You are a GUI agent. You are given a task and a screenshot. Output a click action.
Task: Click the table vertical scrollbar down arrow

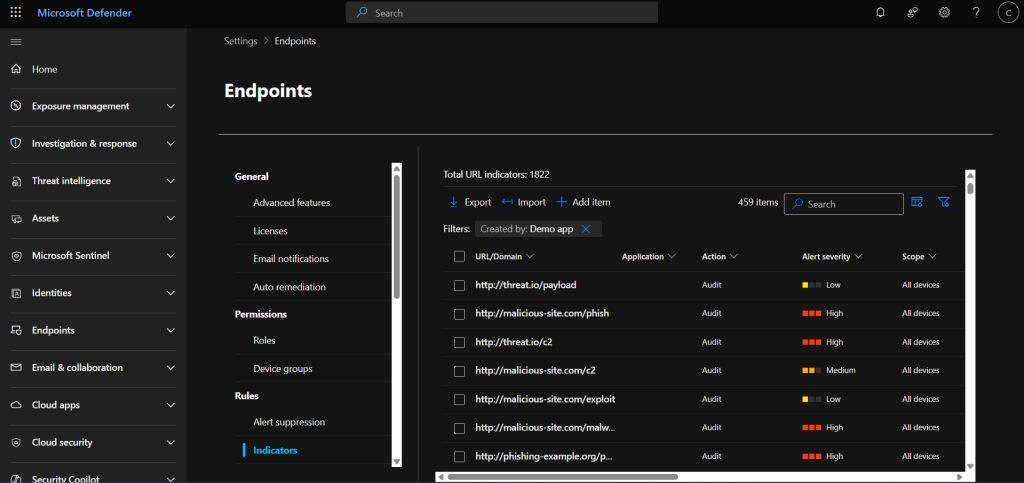[970, 466]
